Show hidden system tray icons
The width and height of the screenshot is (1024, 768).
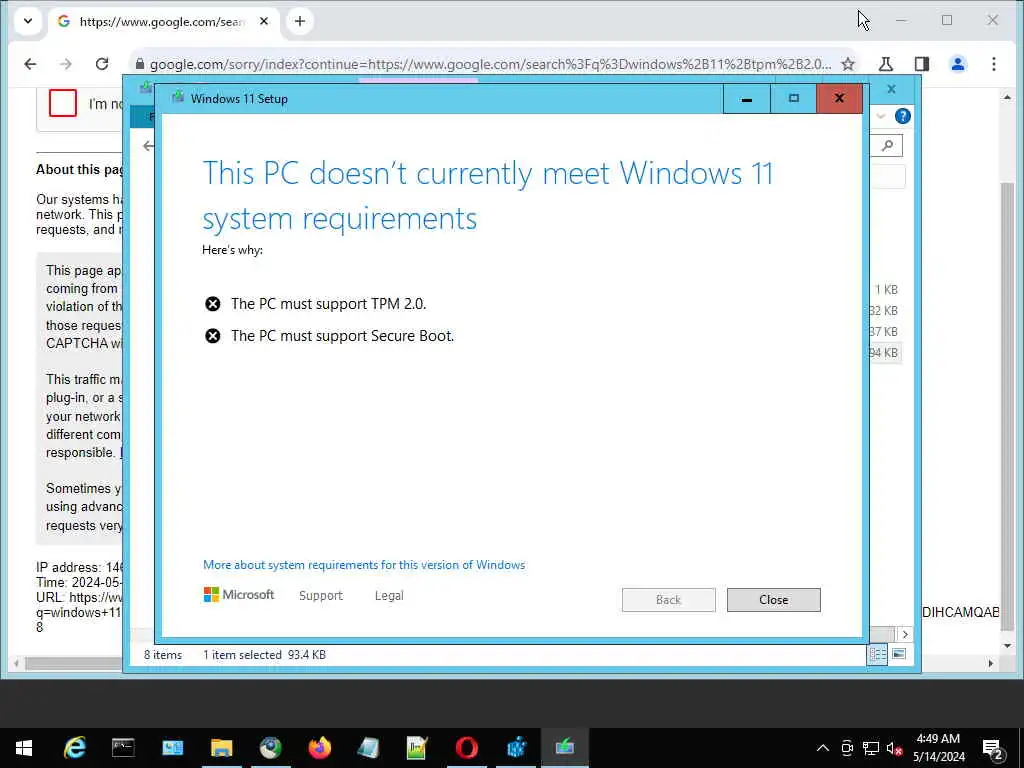(823, 748)
